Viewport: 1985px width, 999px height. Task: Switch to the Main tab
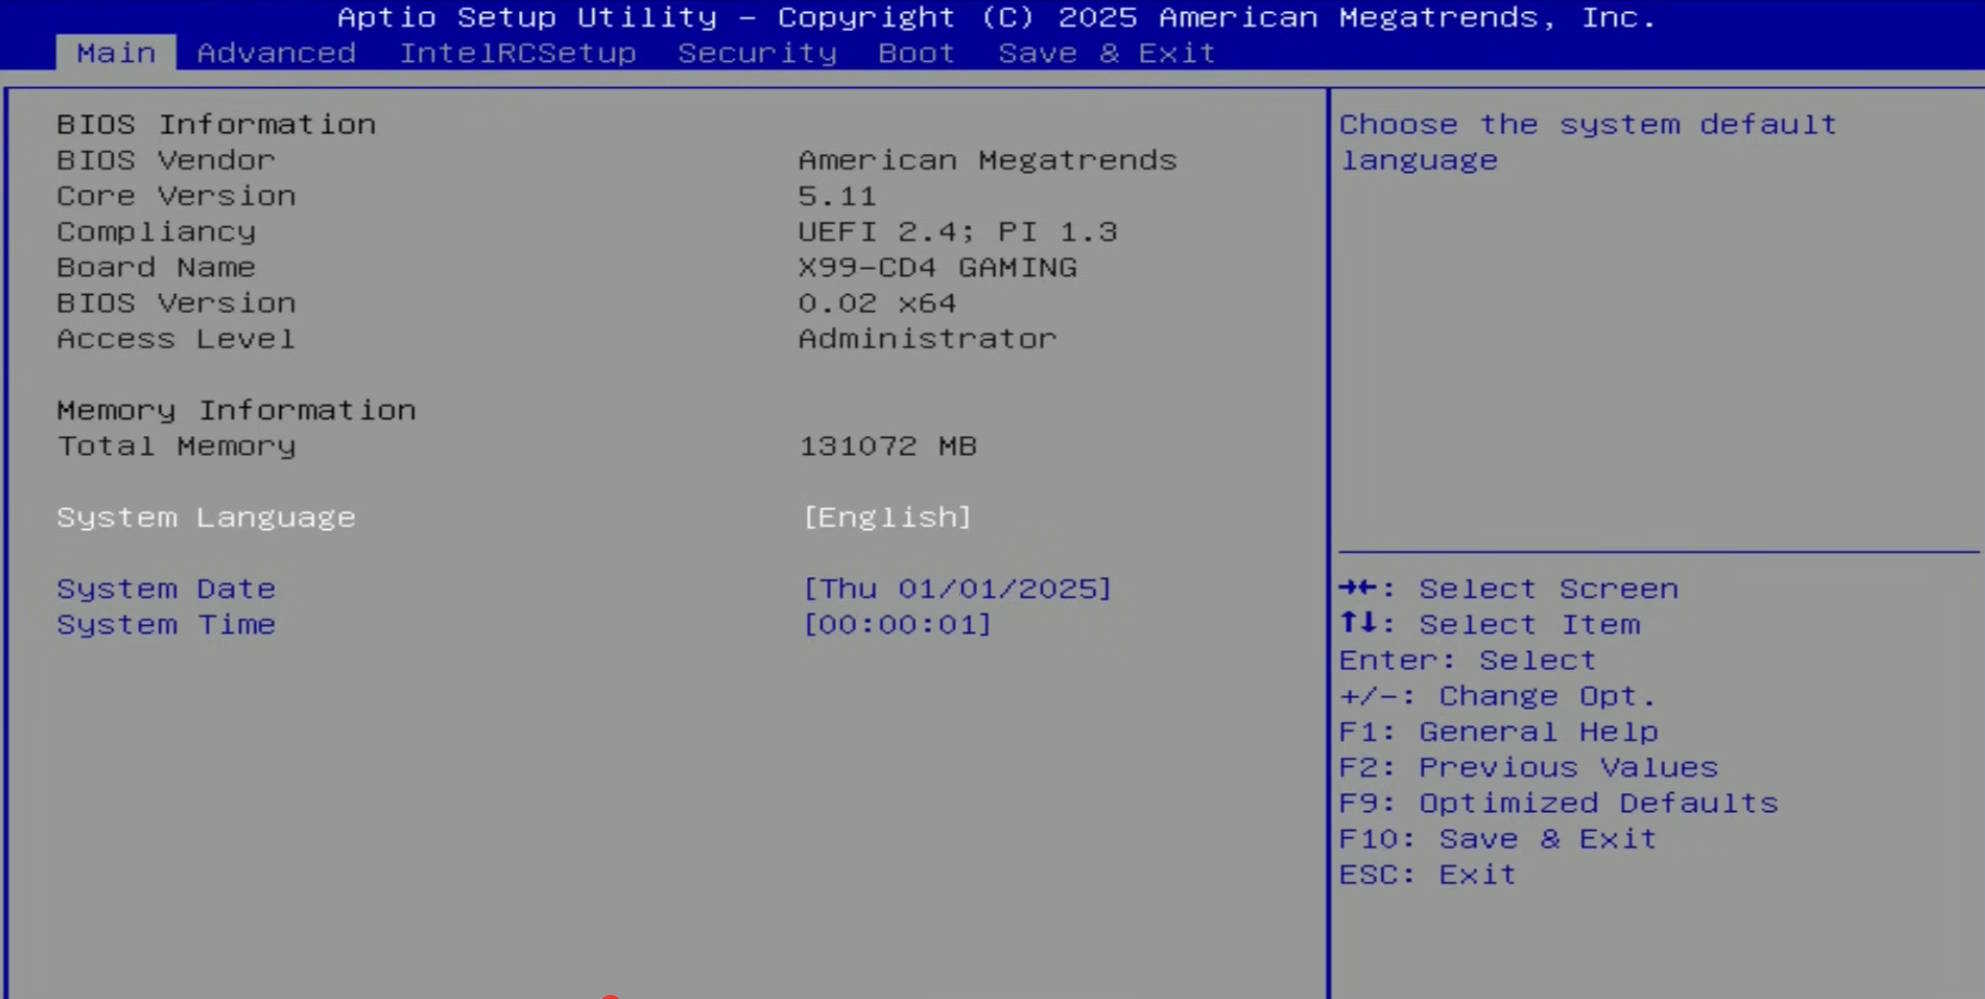[x=116, y=53]
